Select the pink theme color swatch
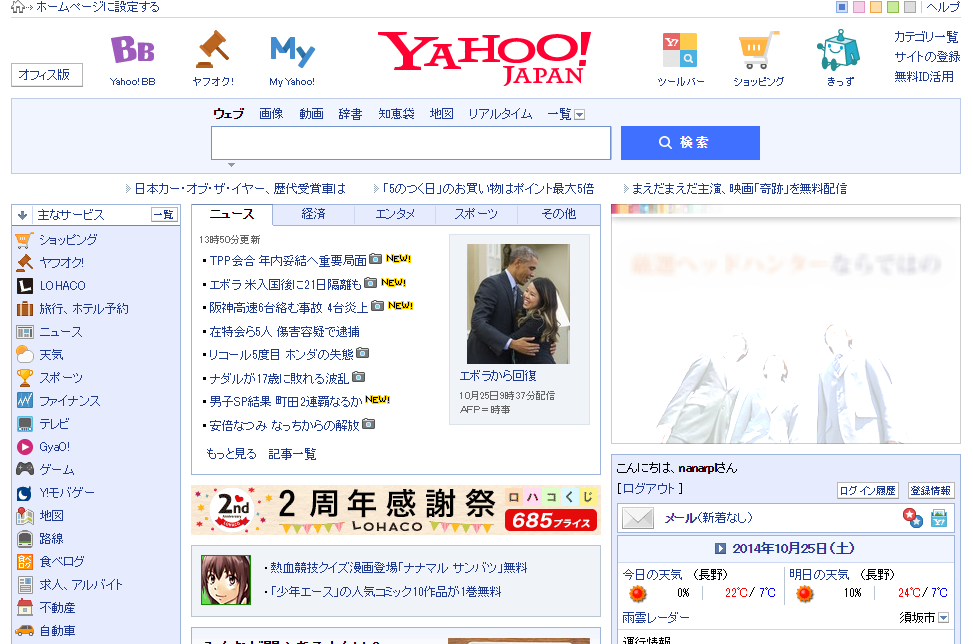This screenshot has width=973, height=644. click(859, 7)
